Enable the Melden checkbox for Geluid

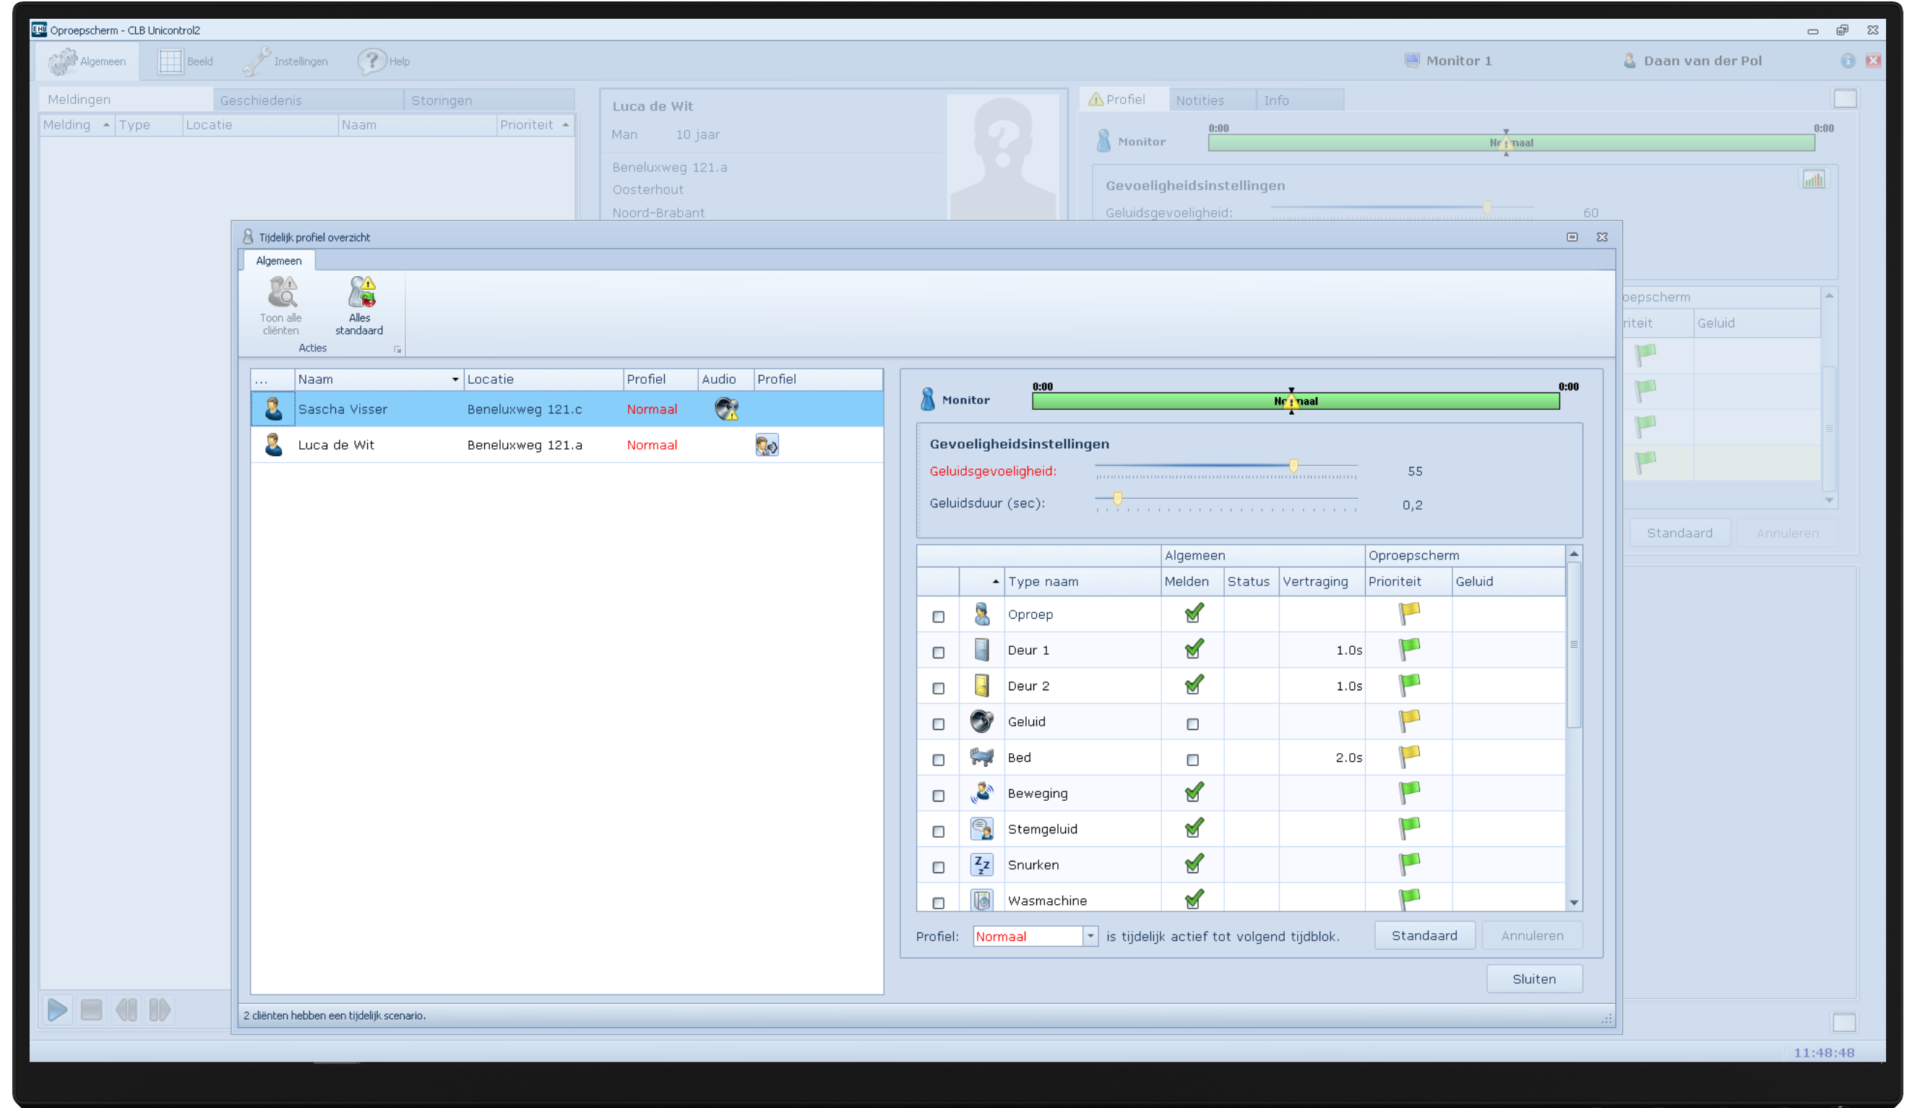point(1192,724)
